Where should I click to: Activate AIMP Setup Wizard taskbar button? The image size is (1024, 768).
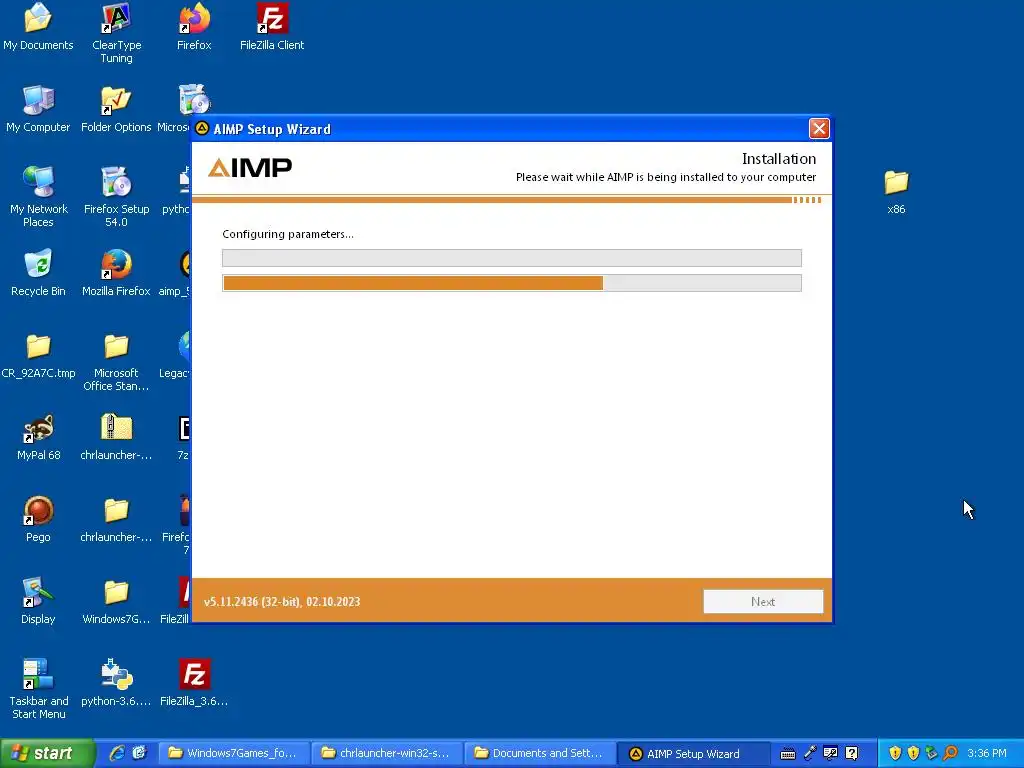(692, 753)
